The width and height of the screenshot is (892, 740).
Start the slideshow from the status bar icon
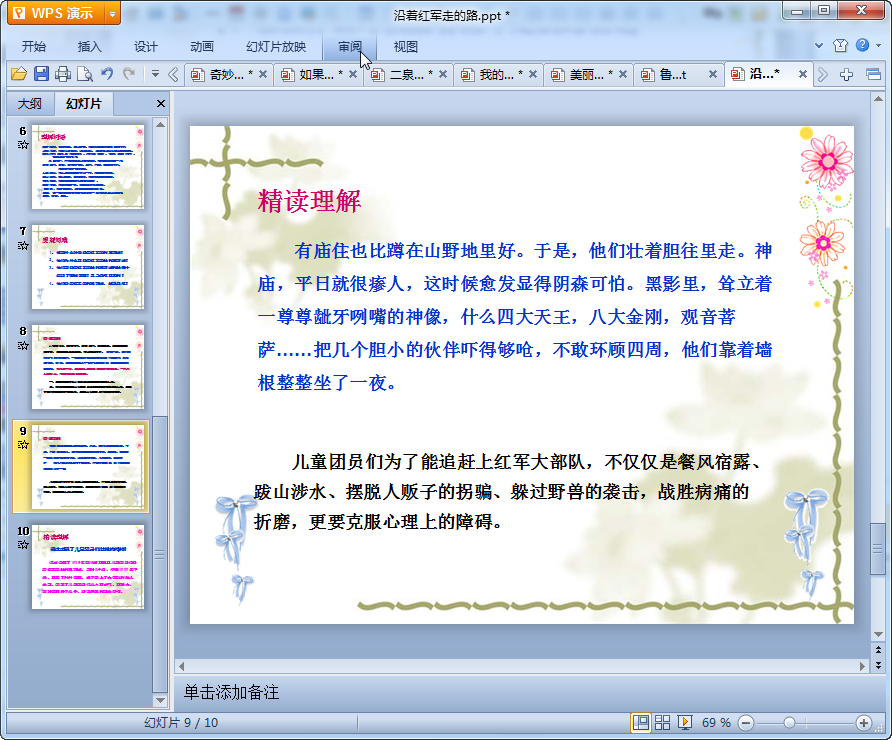[684, 723]
